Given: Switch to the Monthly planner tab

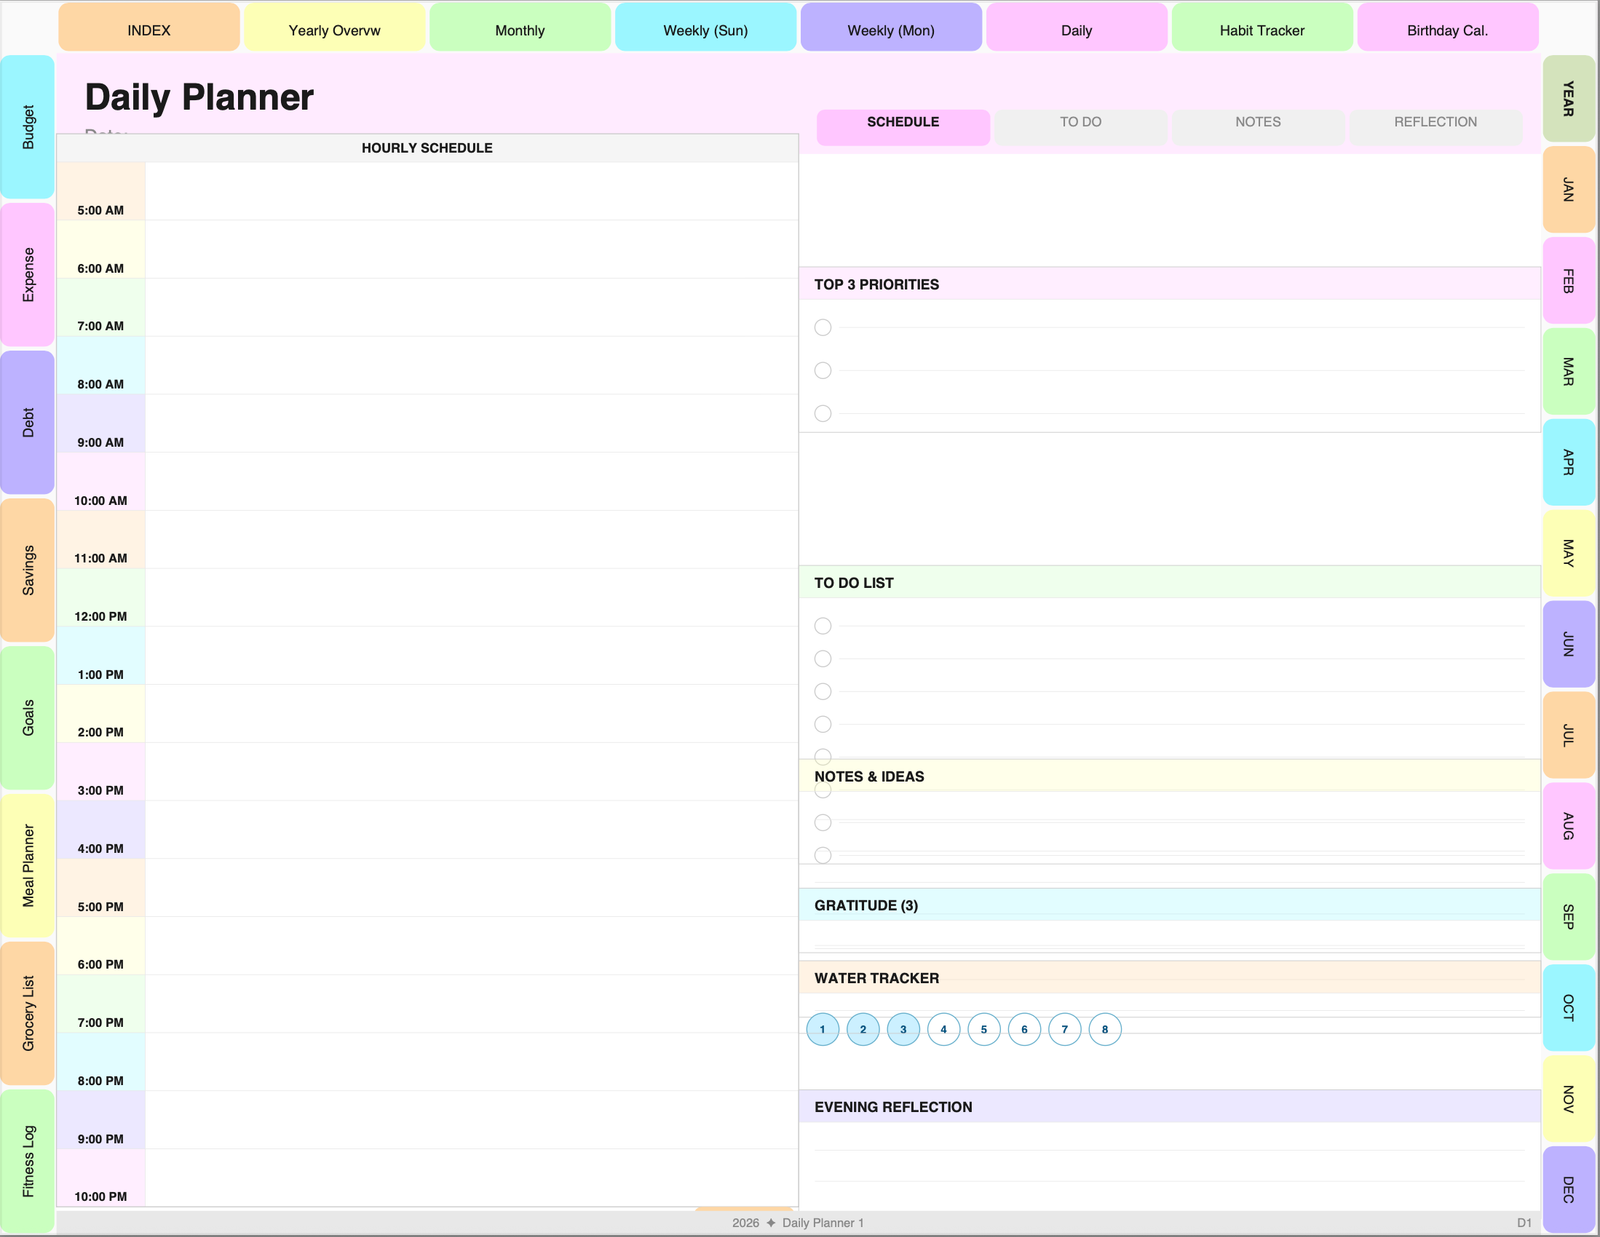Looking at the screenshot, I should pyautogui.click(x=520, y=29).
